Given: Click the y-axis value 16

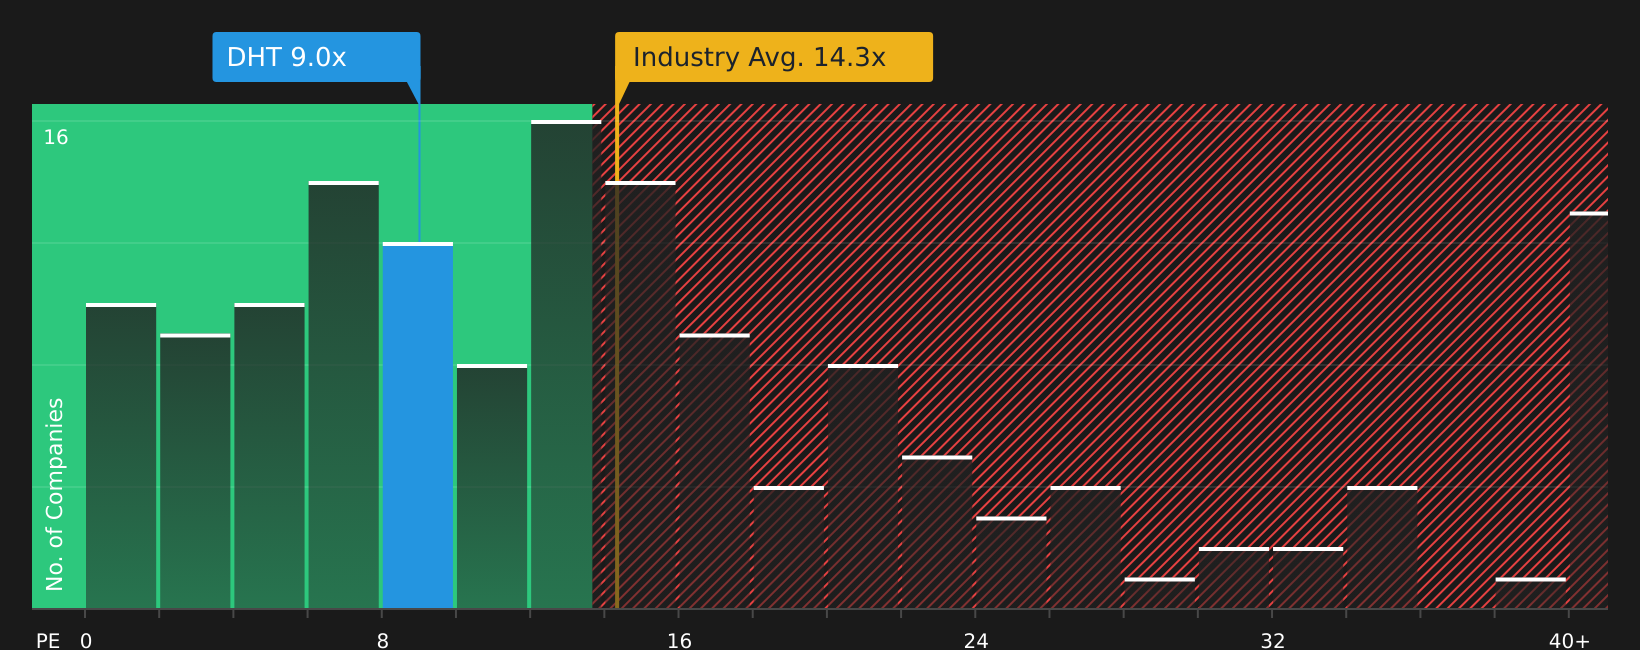Looking at the screenshot, I should click(56, 138).
